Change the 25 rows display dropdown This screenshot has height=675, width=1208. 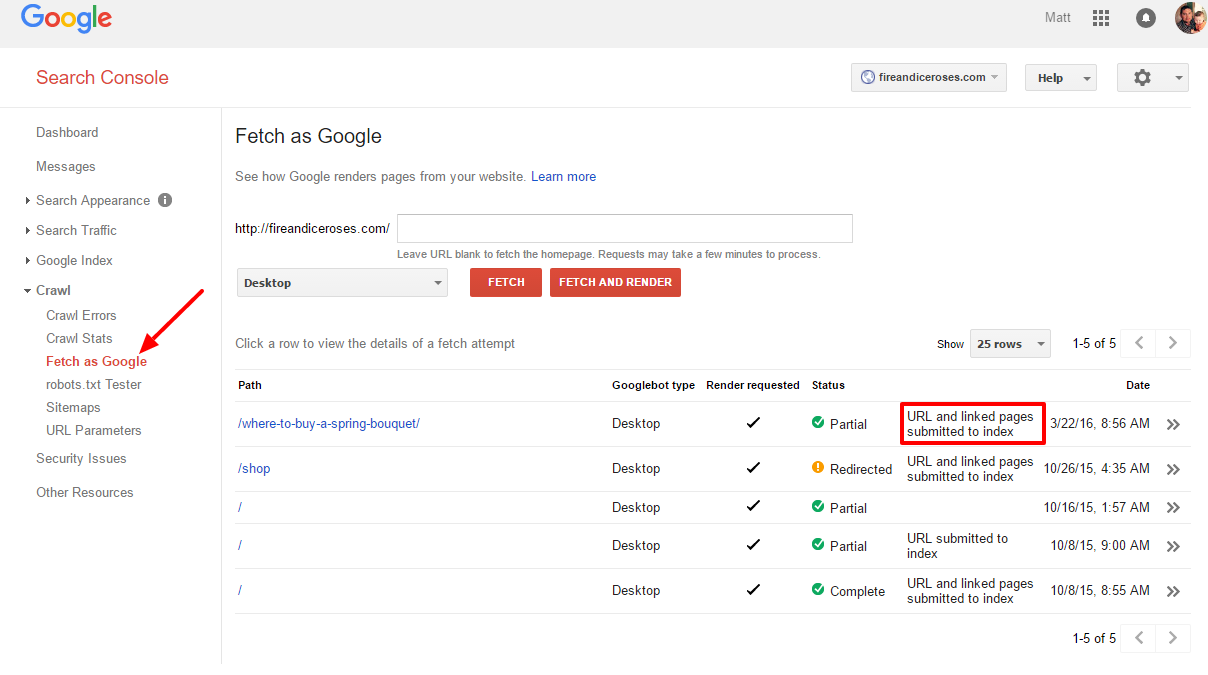click(x=1009, y=344)
